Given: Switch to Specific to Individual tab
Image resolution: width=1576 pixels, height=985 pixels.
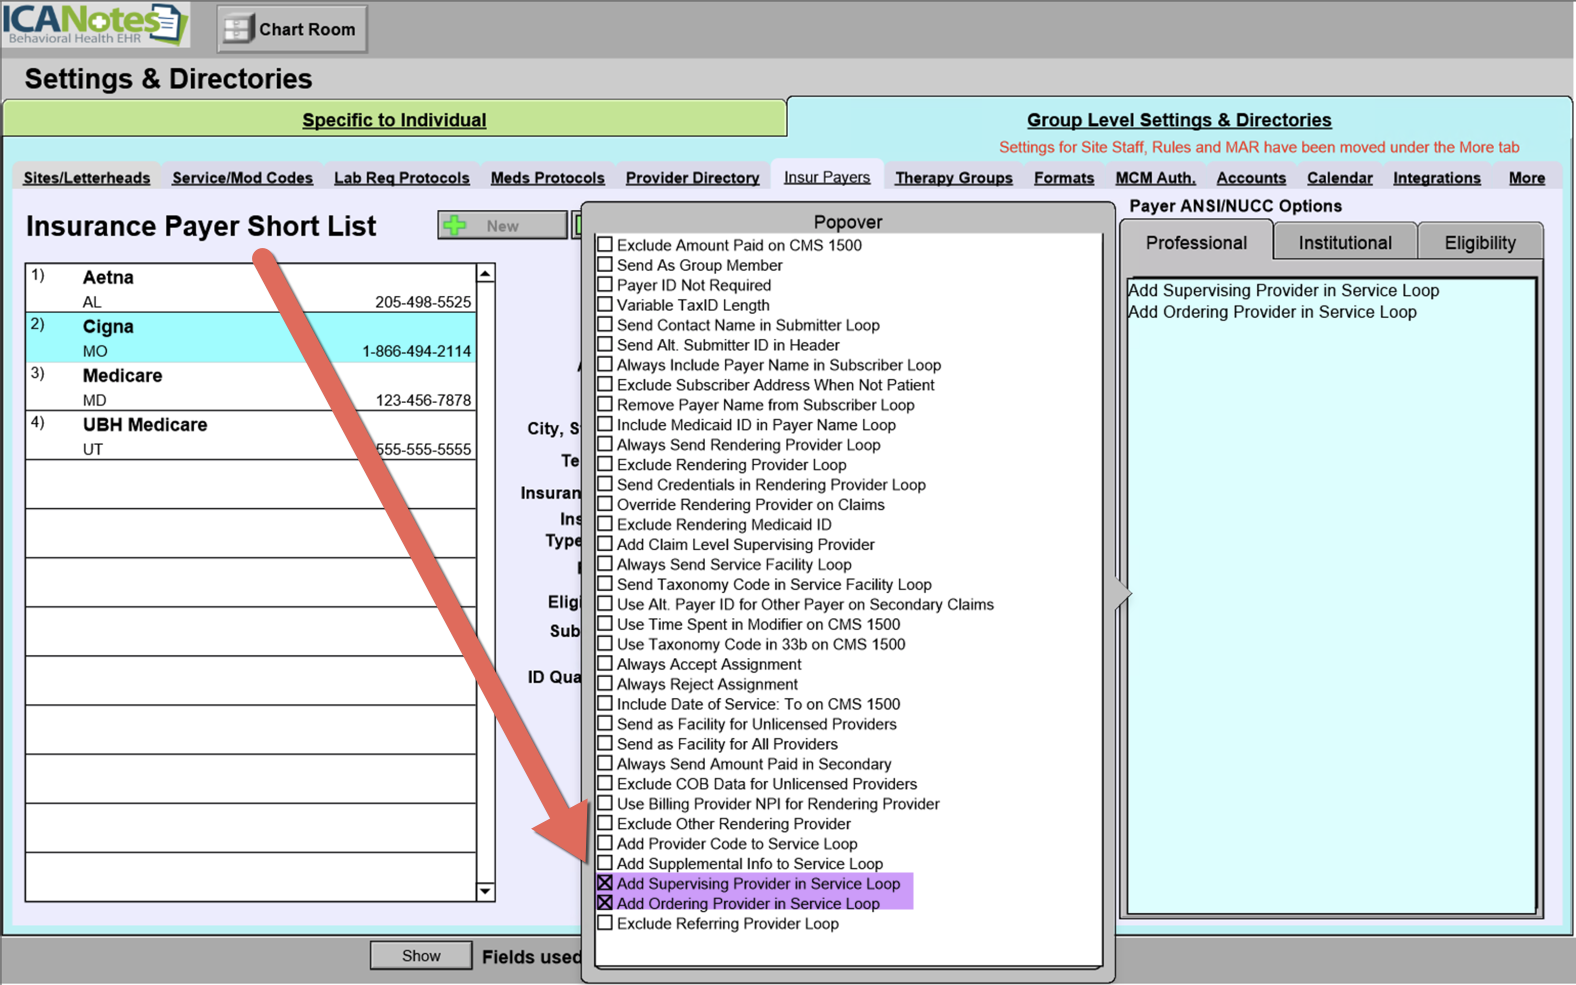Looking at the screenshot, I should coord(394,120).
